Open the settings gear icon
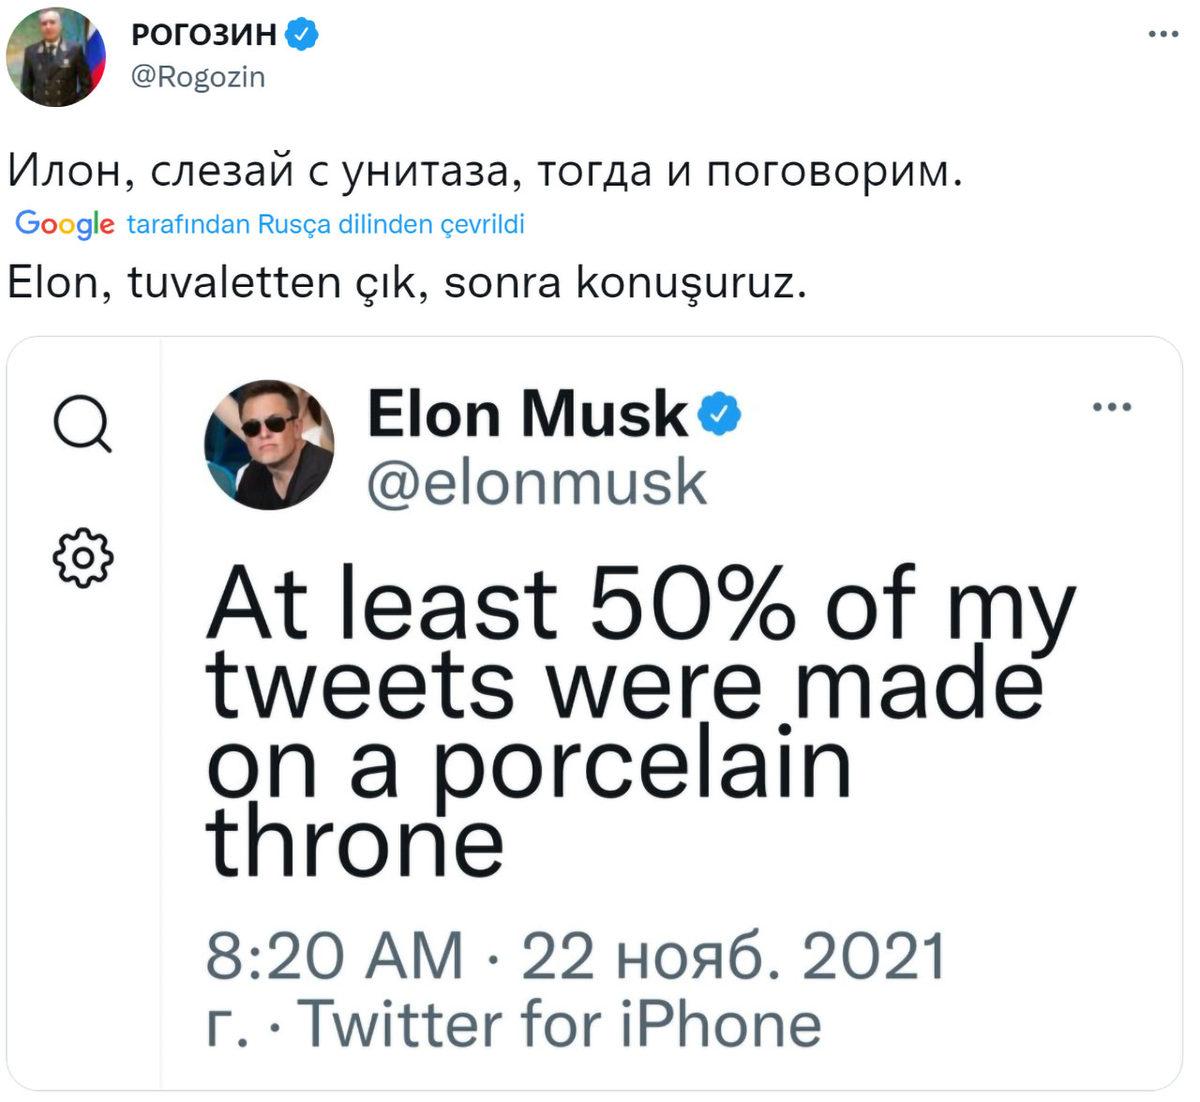 point(85,554)
